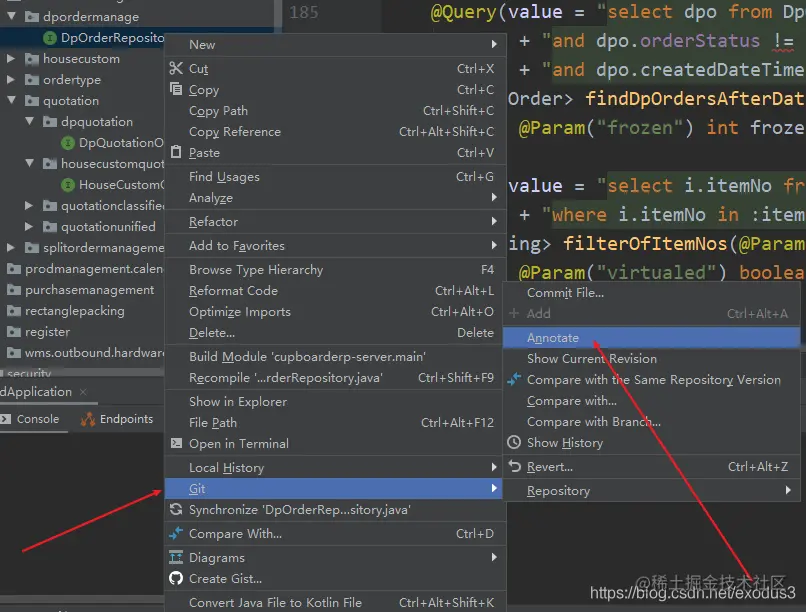Choose Build Module 'cupboarderp-server.main'
Viewport: 806px width, 612px height.
click(x=334, y=357)
